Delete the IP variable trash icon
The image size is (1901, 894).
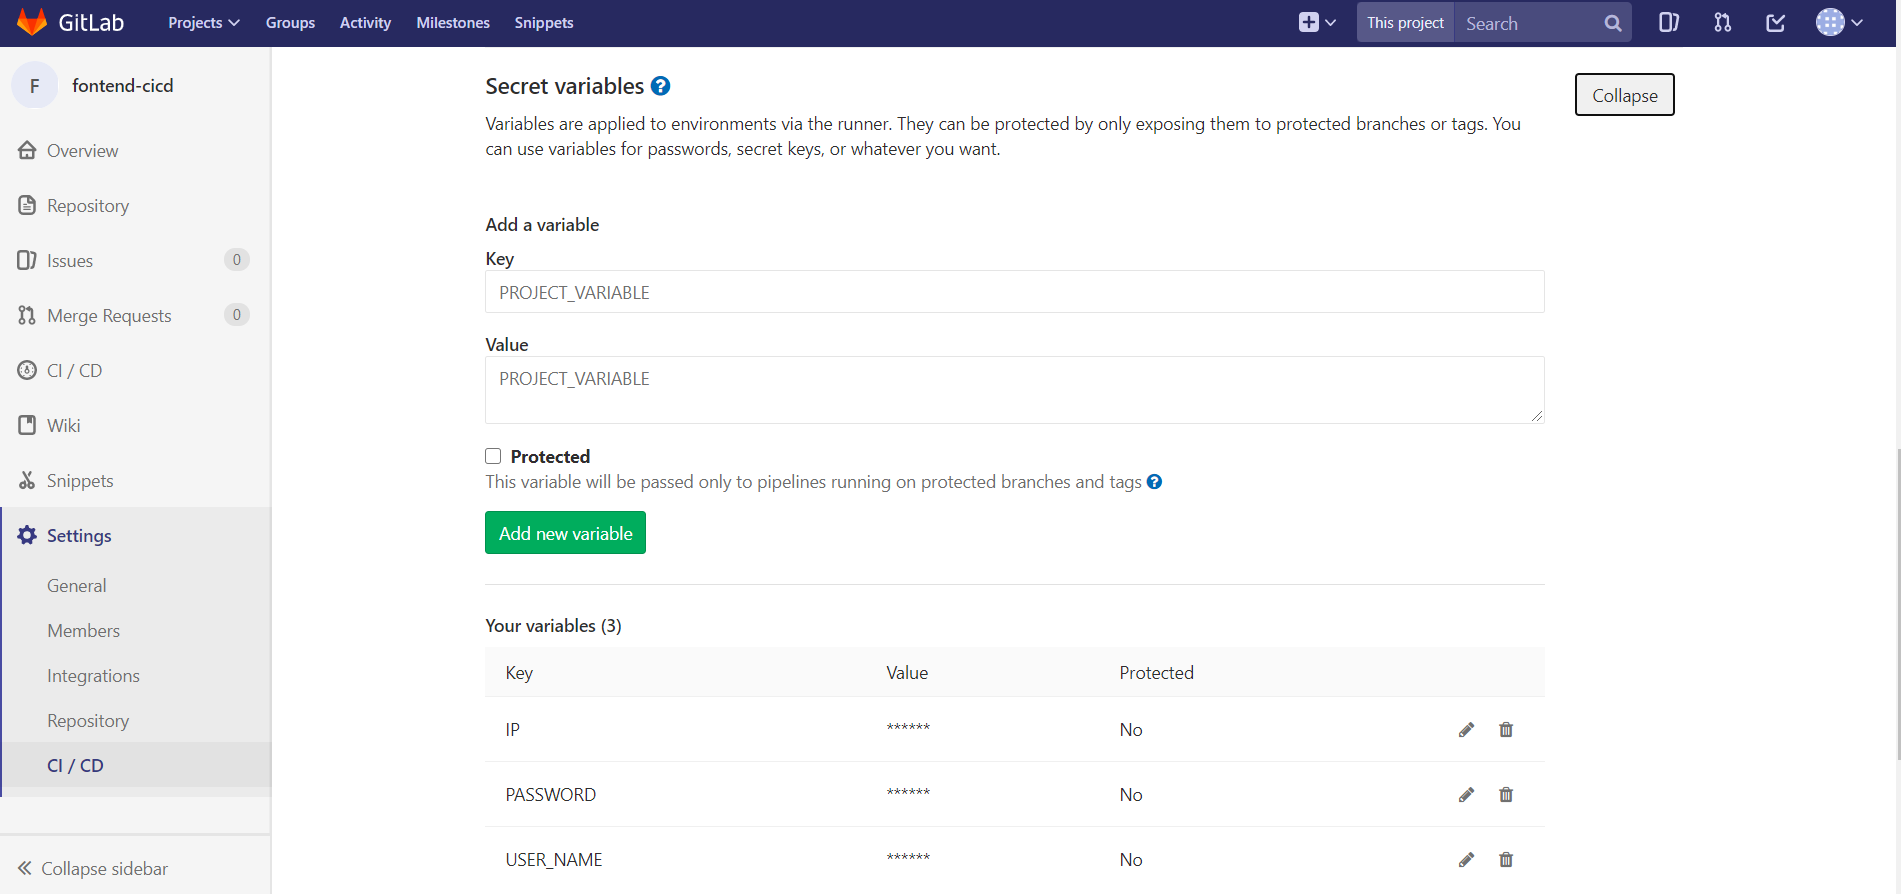pos(1506,730)
